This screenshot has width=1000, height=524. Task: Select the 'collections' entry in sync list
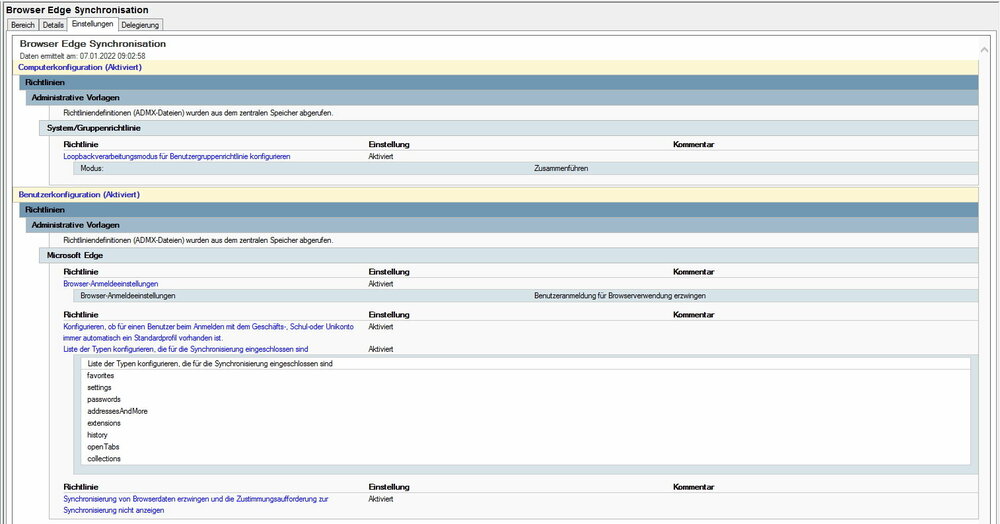[104, 459]
